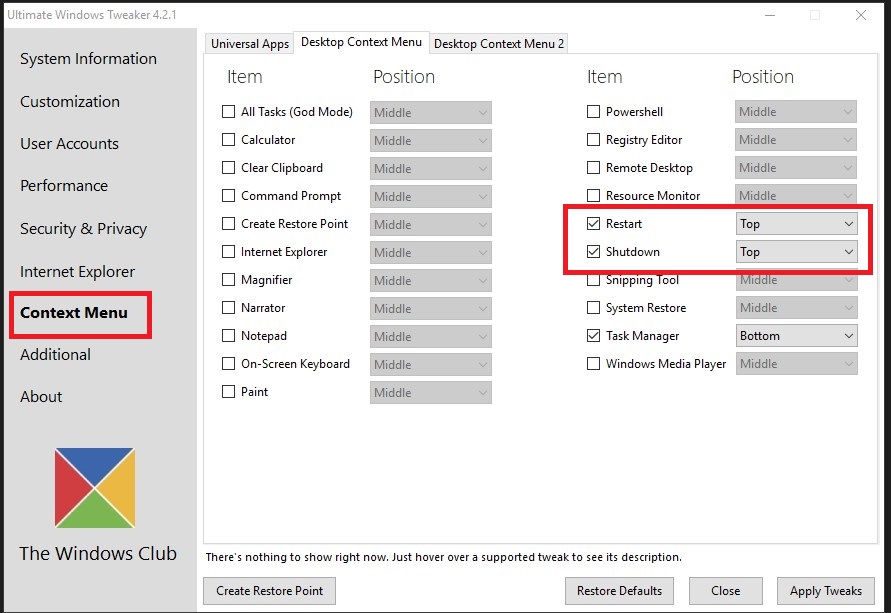Open the Powershell position dropdown
Screen dimensions: 891x613
796,112
